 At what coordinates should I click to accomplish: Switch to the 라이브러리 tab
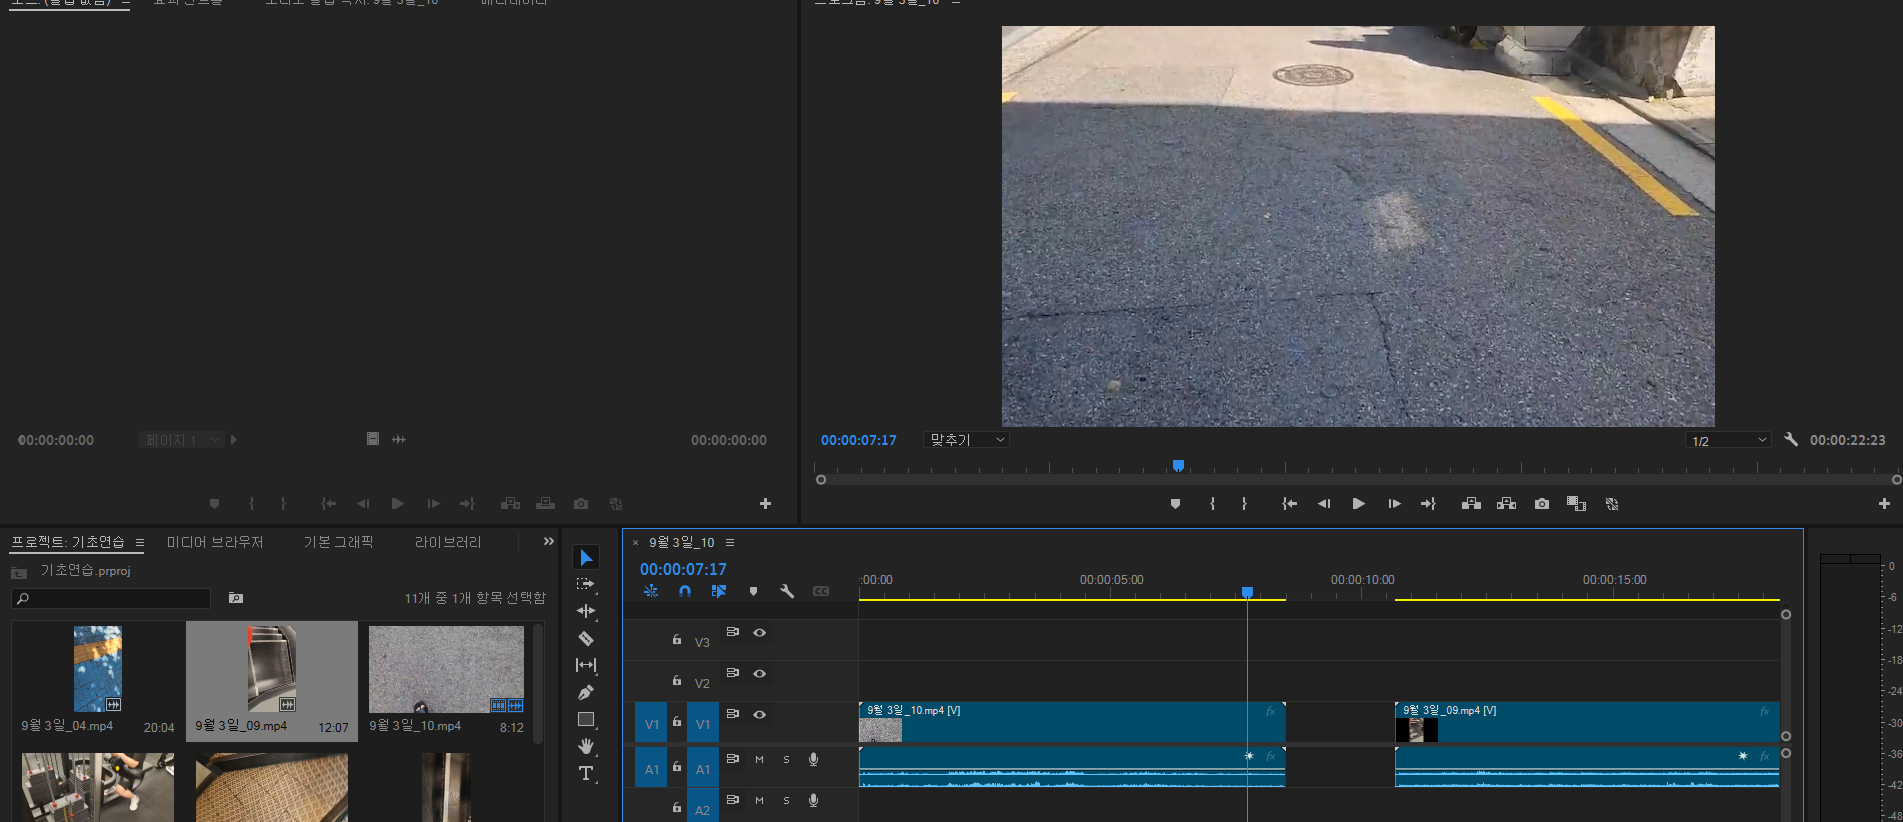click(x=448, y=542)
